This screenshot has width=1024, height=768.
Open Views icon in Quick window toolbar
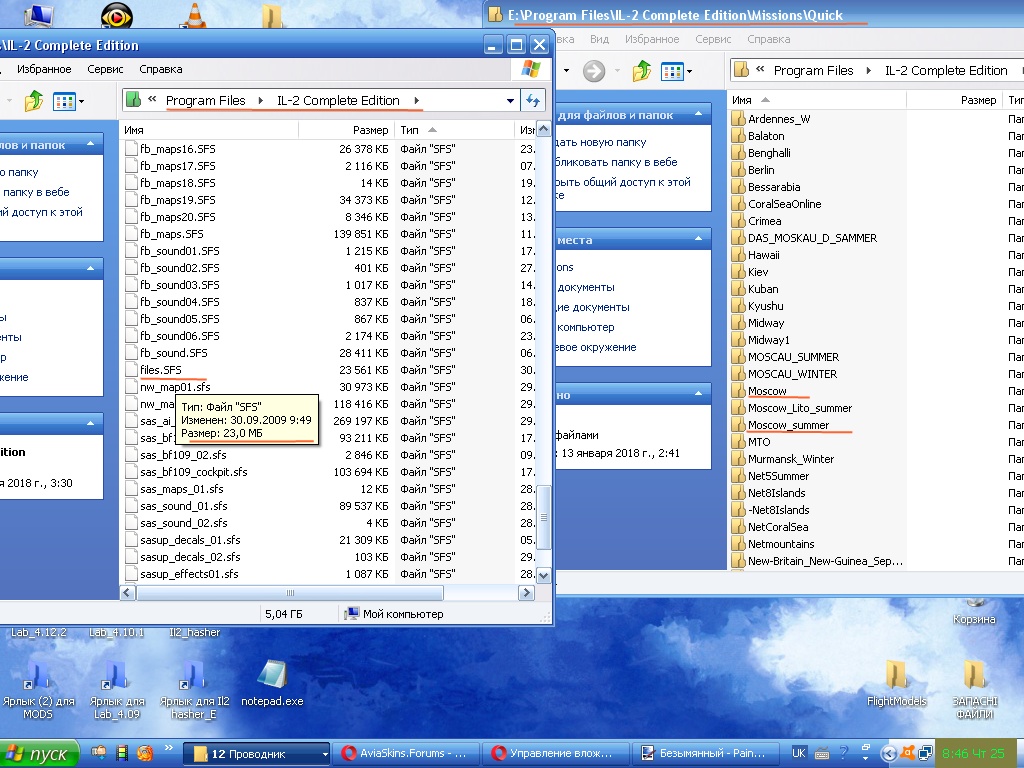click(x=672, y=71)
